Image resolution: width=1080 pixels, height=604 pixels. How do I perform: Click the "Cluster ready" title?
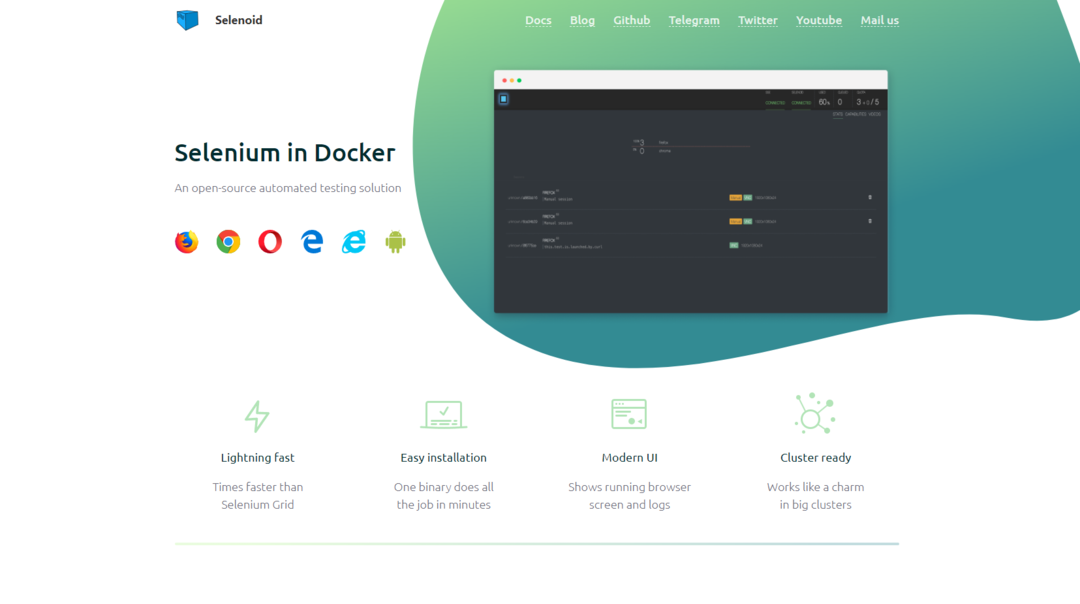coord(816,457)
